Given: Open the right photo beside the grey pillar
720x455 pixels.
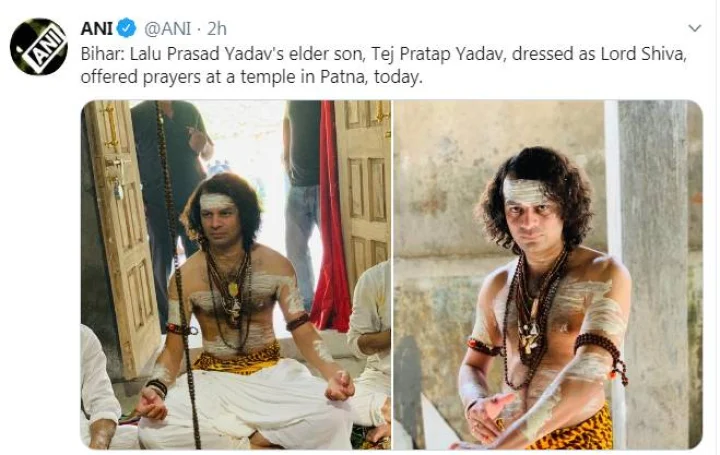Looking at the screenshot, I should coord(548,275).
